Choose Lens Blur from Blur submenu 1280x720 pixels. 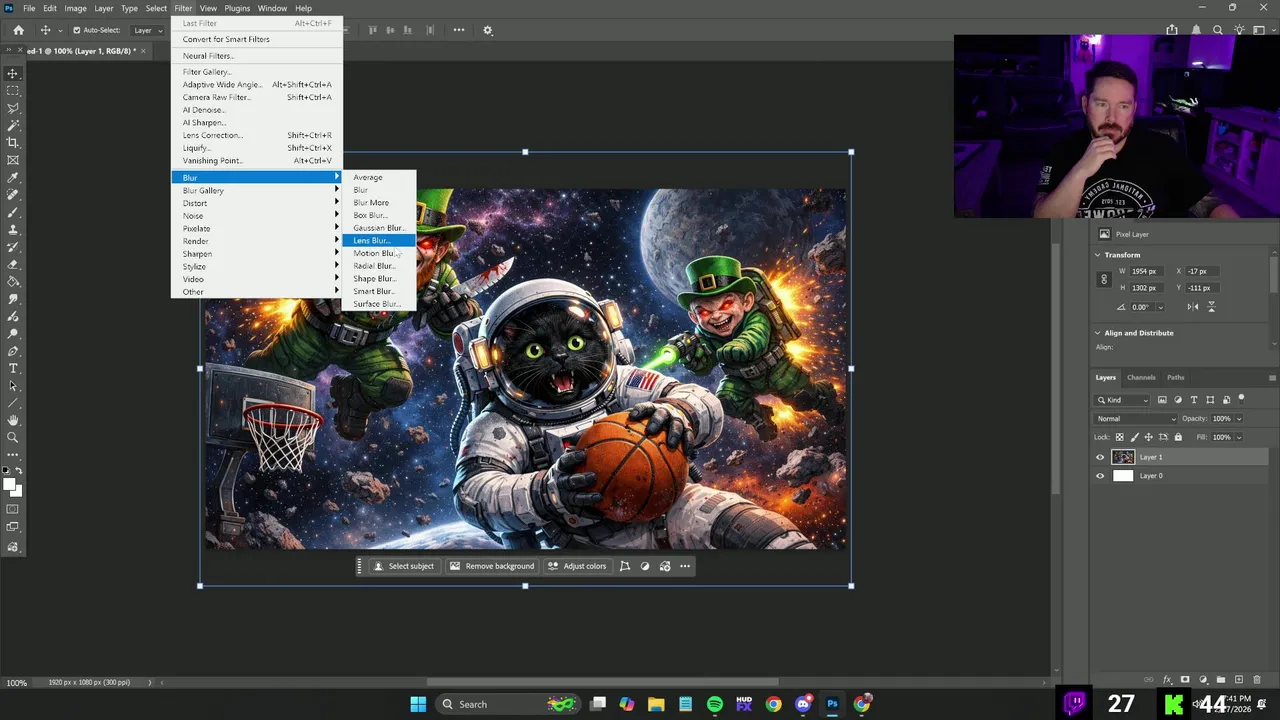tap(378, 241)
